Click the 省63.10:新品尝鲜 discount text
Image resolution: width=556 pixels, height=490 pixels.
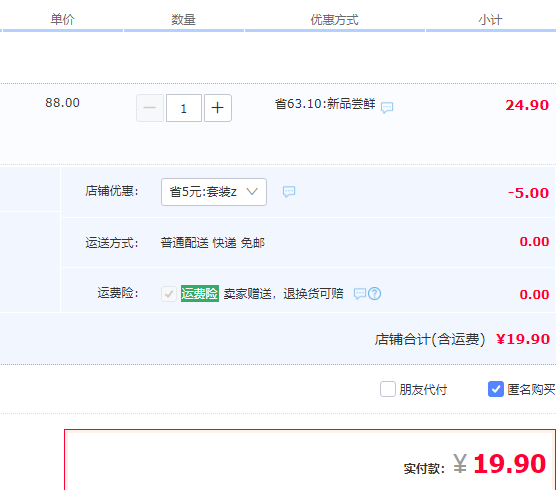tap(325, 104)
